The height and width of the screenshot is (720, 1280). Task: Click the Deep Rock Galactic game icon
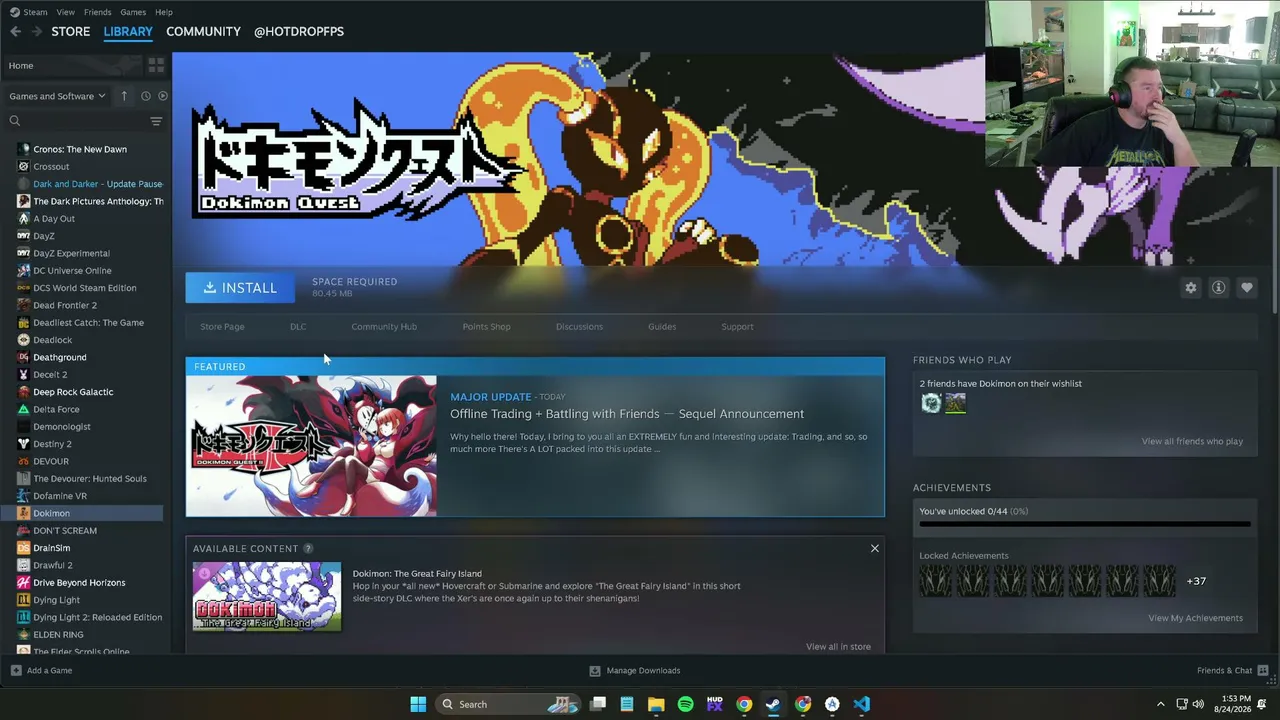[24, 392]
